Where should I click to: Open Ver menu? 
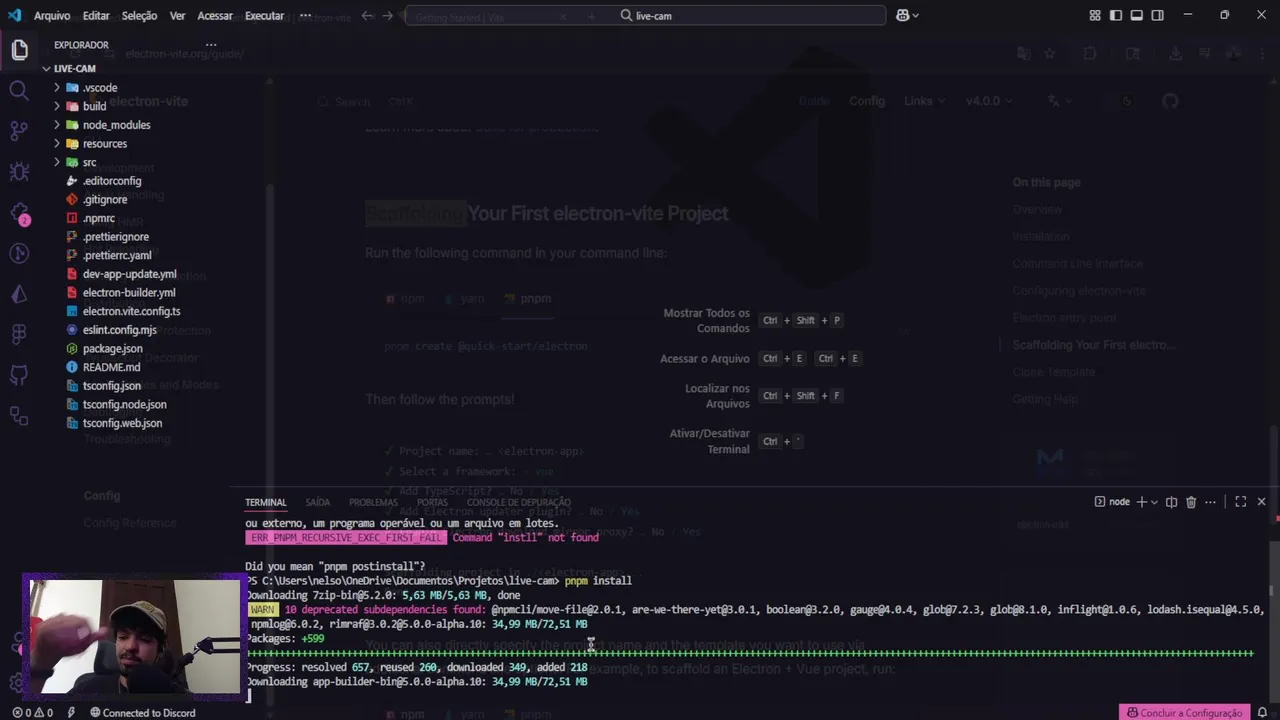177,16
